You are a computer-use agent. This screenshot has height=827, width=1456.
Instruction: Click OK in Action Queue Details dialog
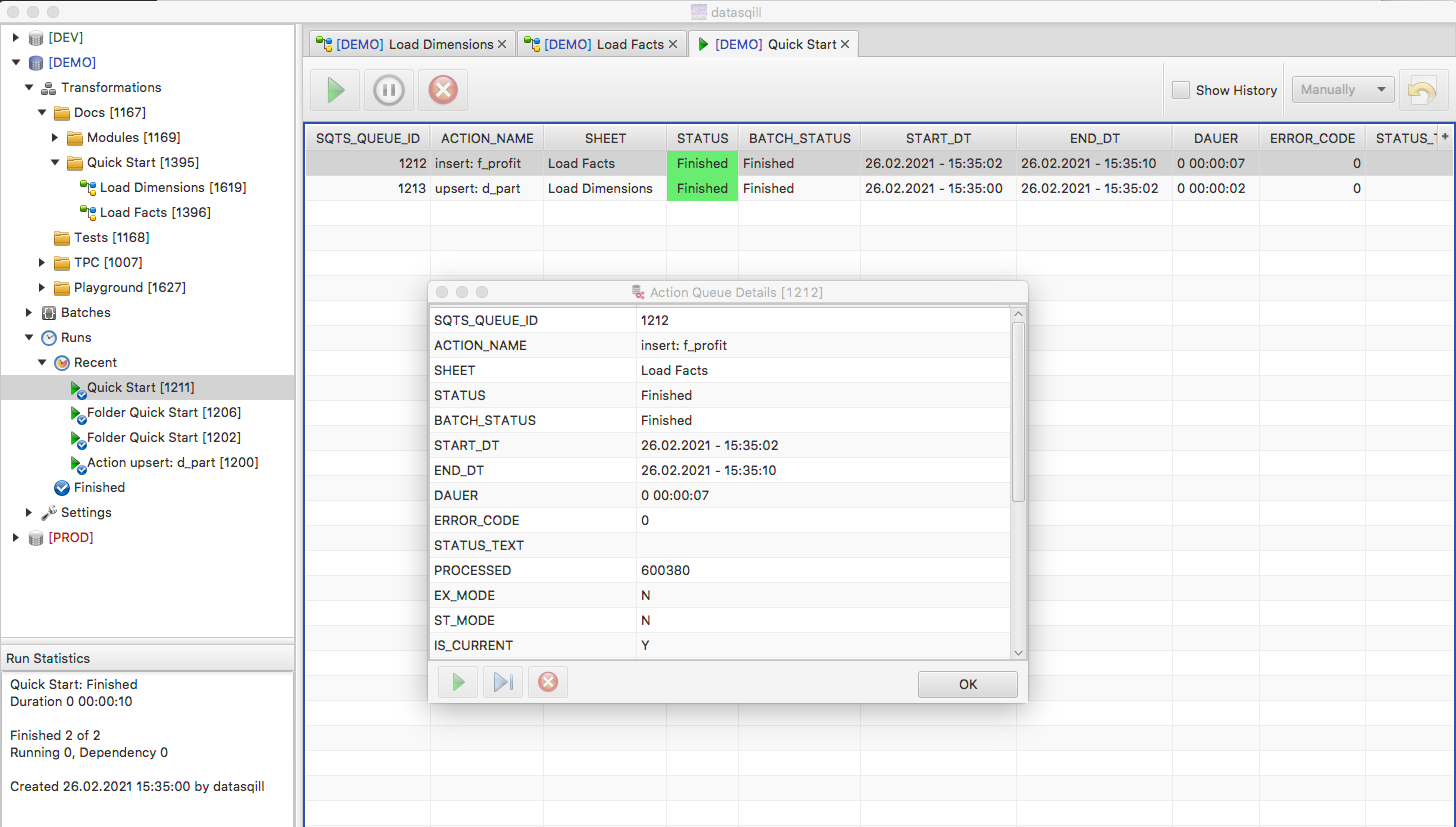coord(967,684)
